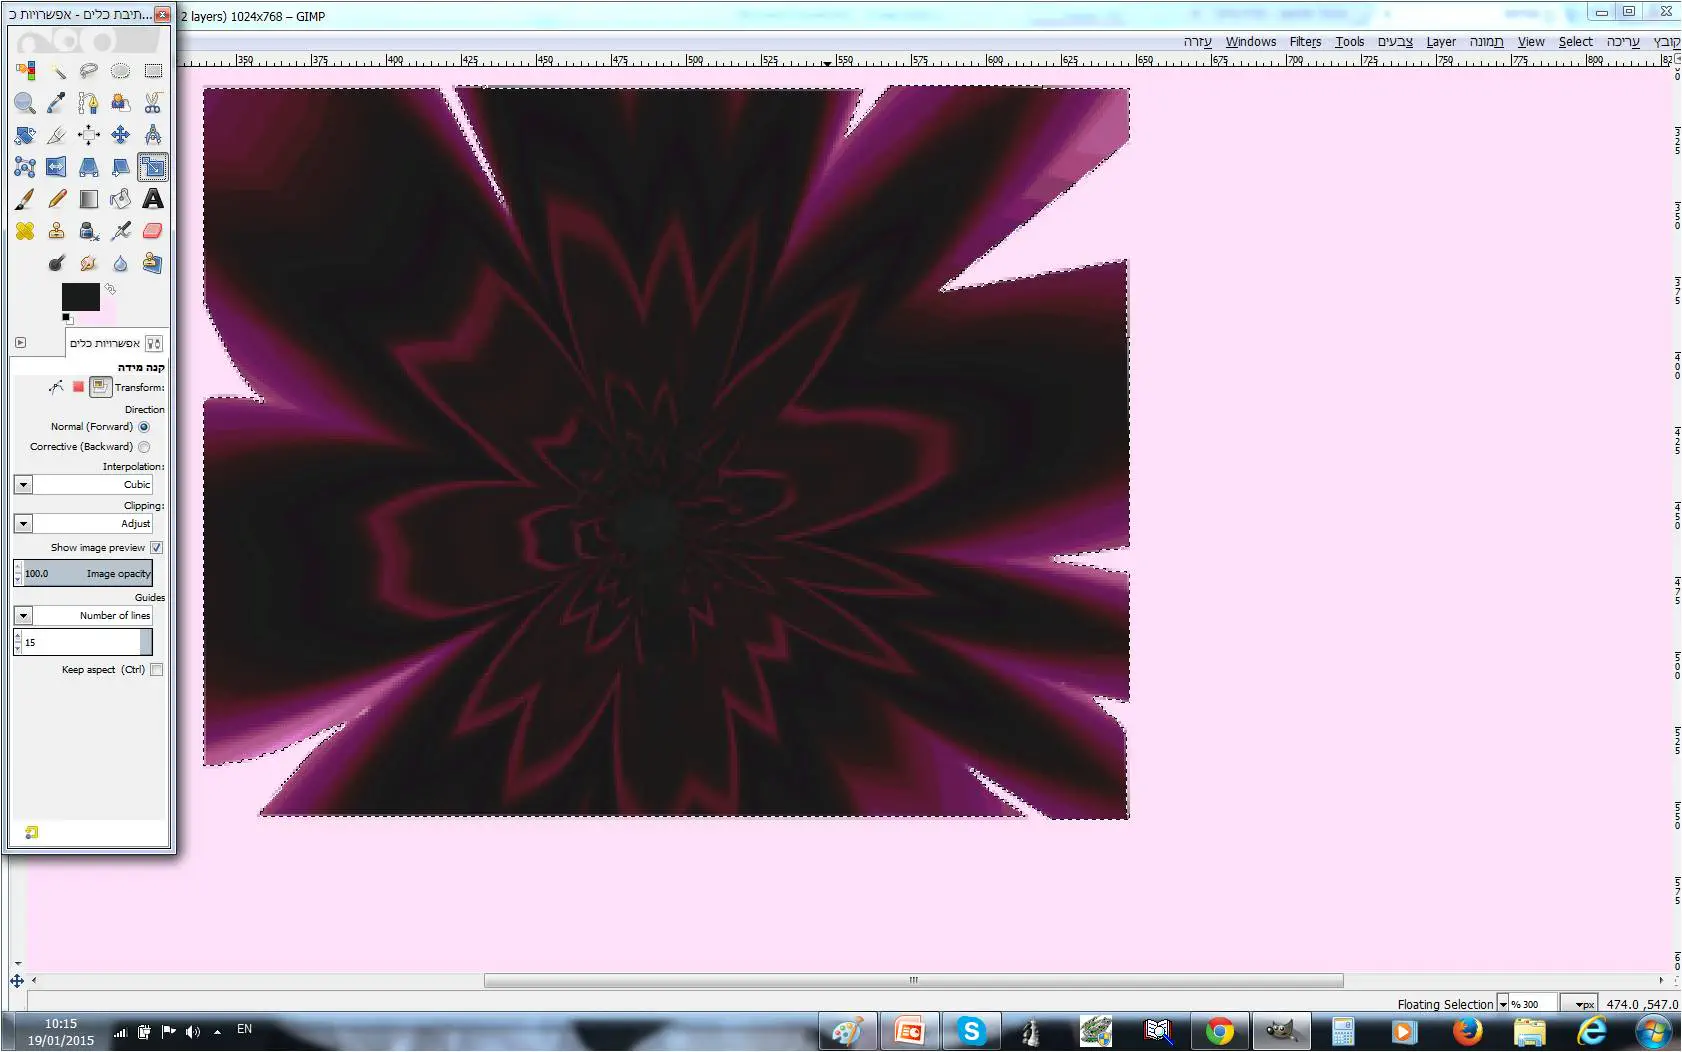Screen dimensions: 1682x1052
Task: Open the Cubic interpolation dropdown
Action: (24, 485)
